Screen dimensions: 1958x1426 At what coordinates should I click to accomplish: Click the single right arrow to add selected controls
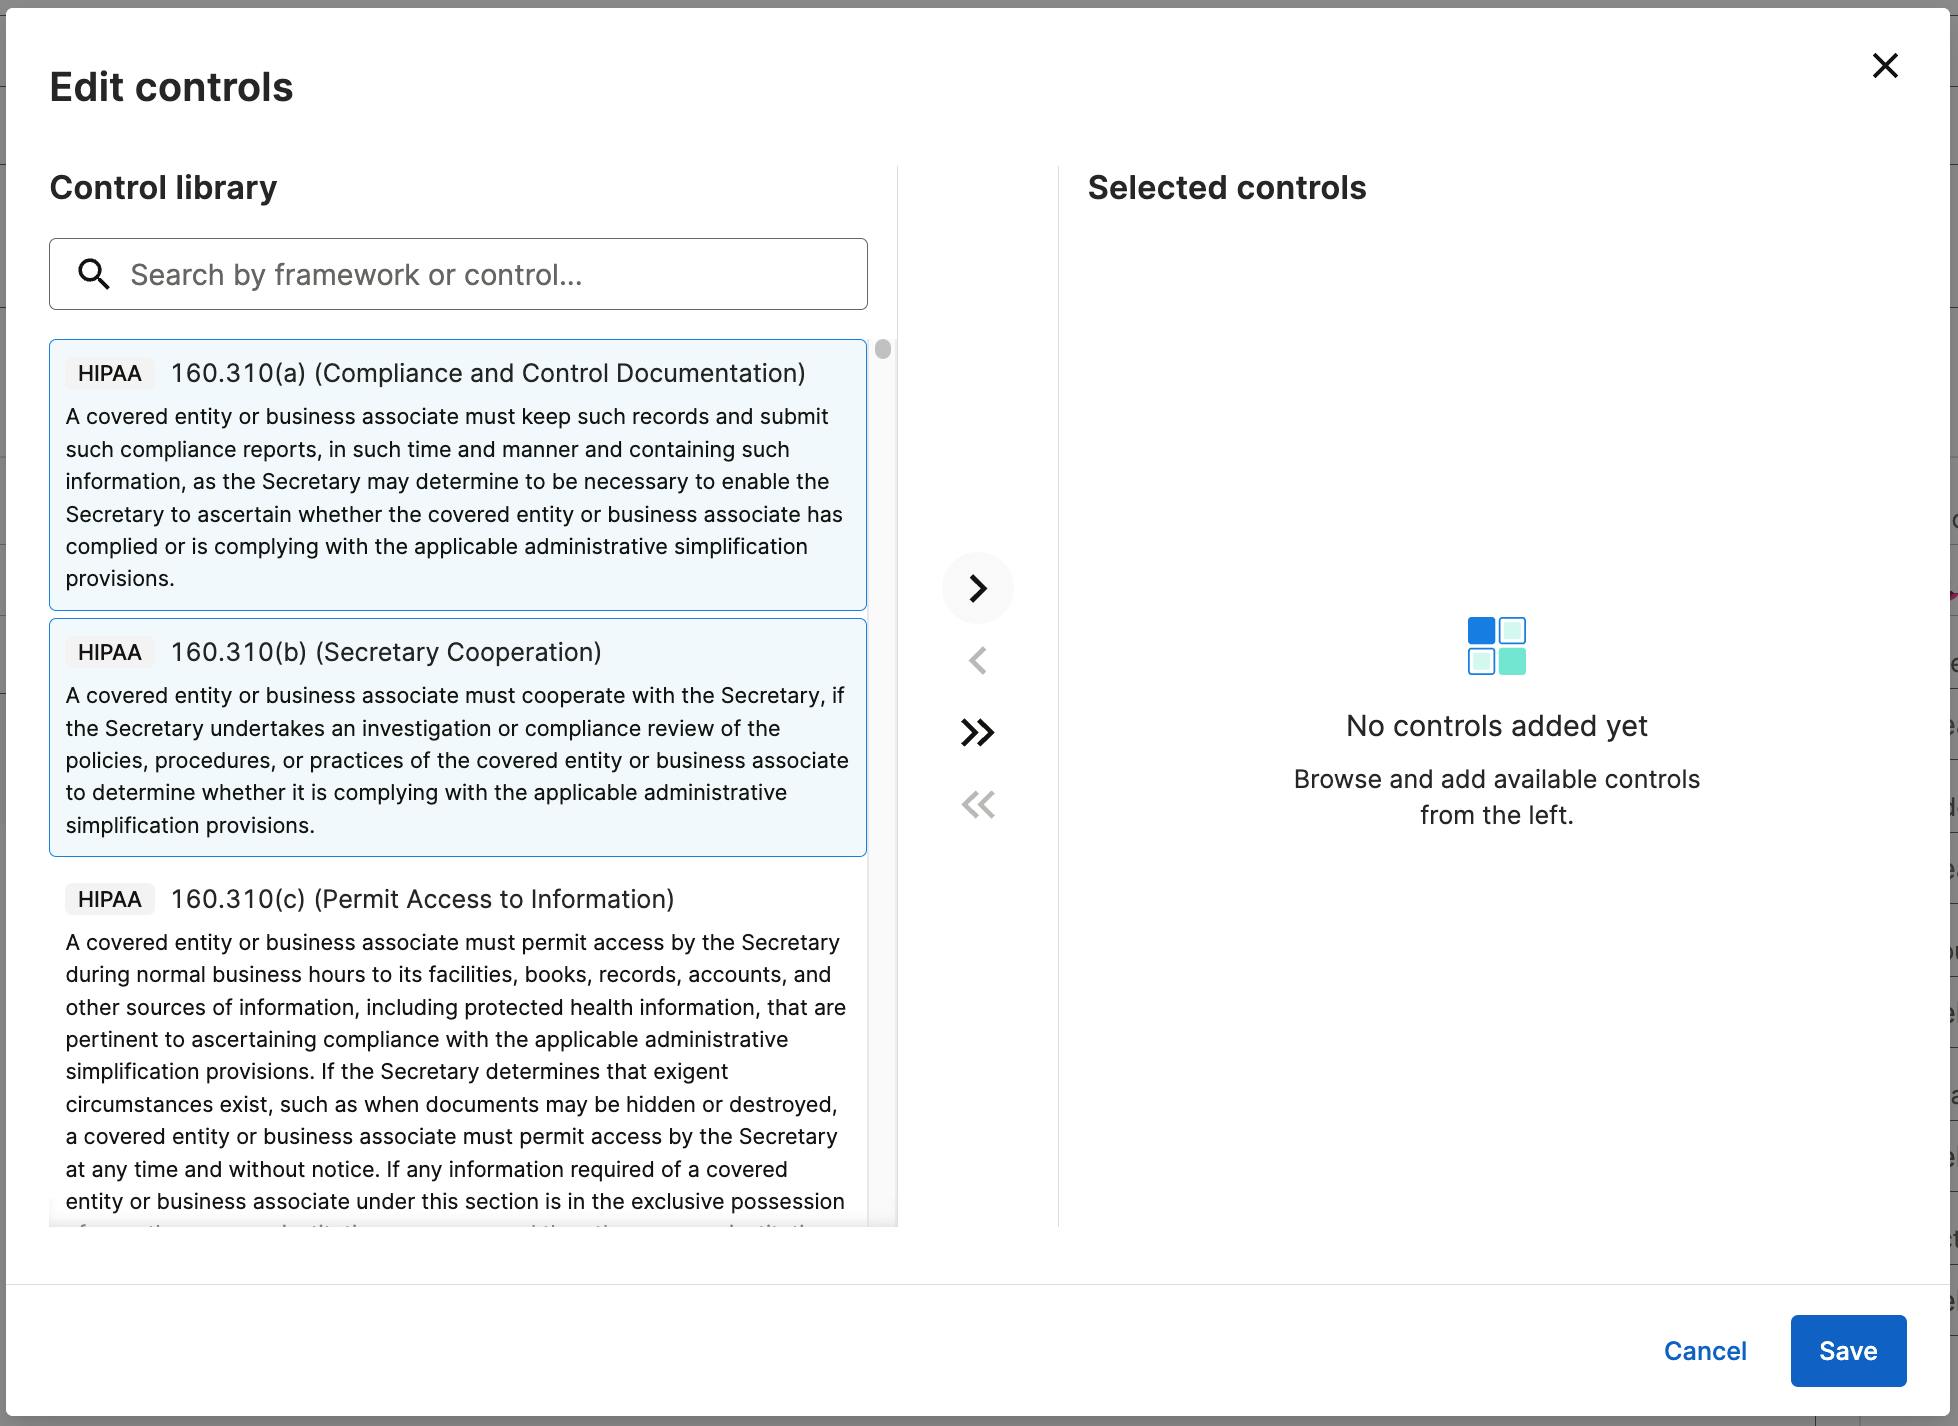[x=977, y=588]
